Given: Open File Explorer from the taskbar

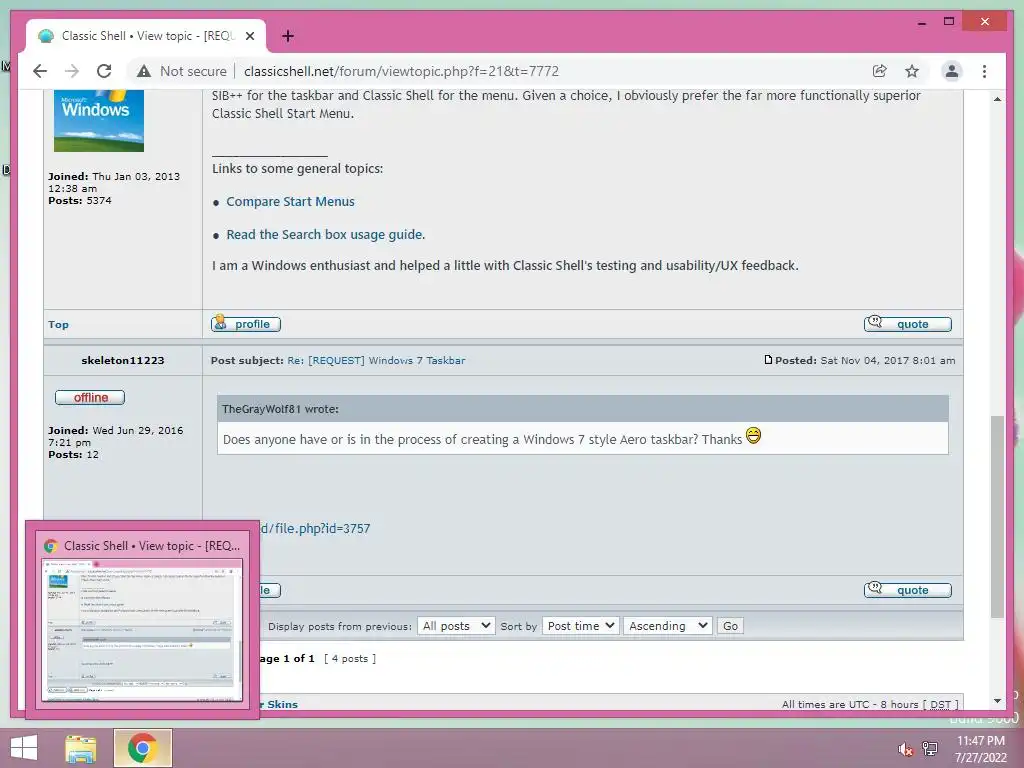Looking at the screenshot, I should (x=81, y=748).
